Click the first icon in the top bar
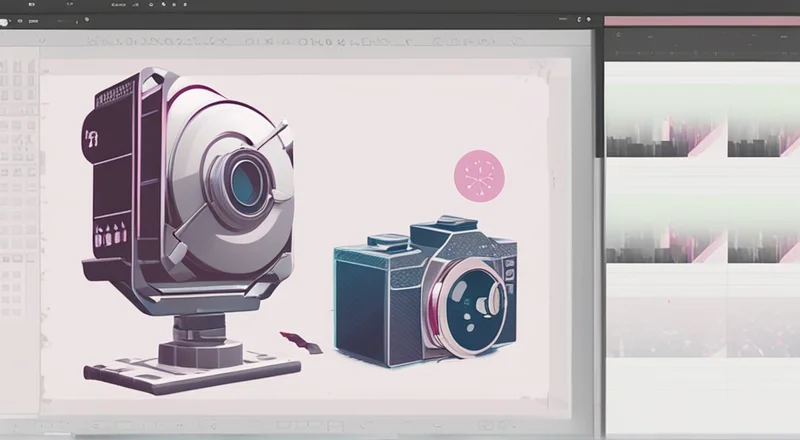Viewport: 800px width, 440px height. point(31,5)
